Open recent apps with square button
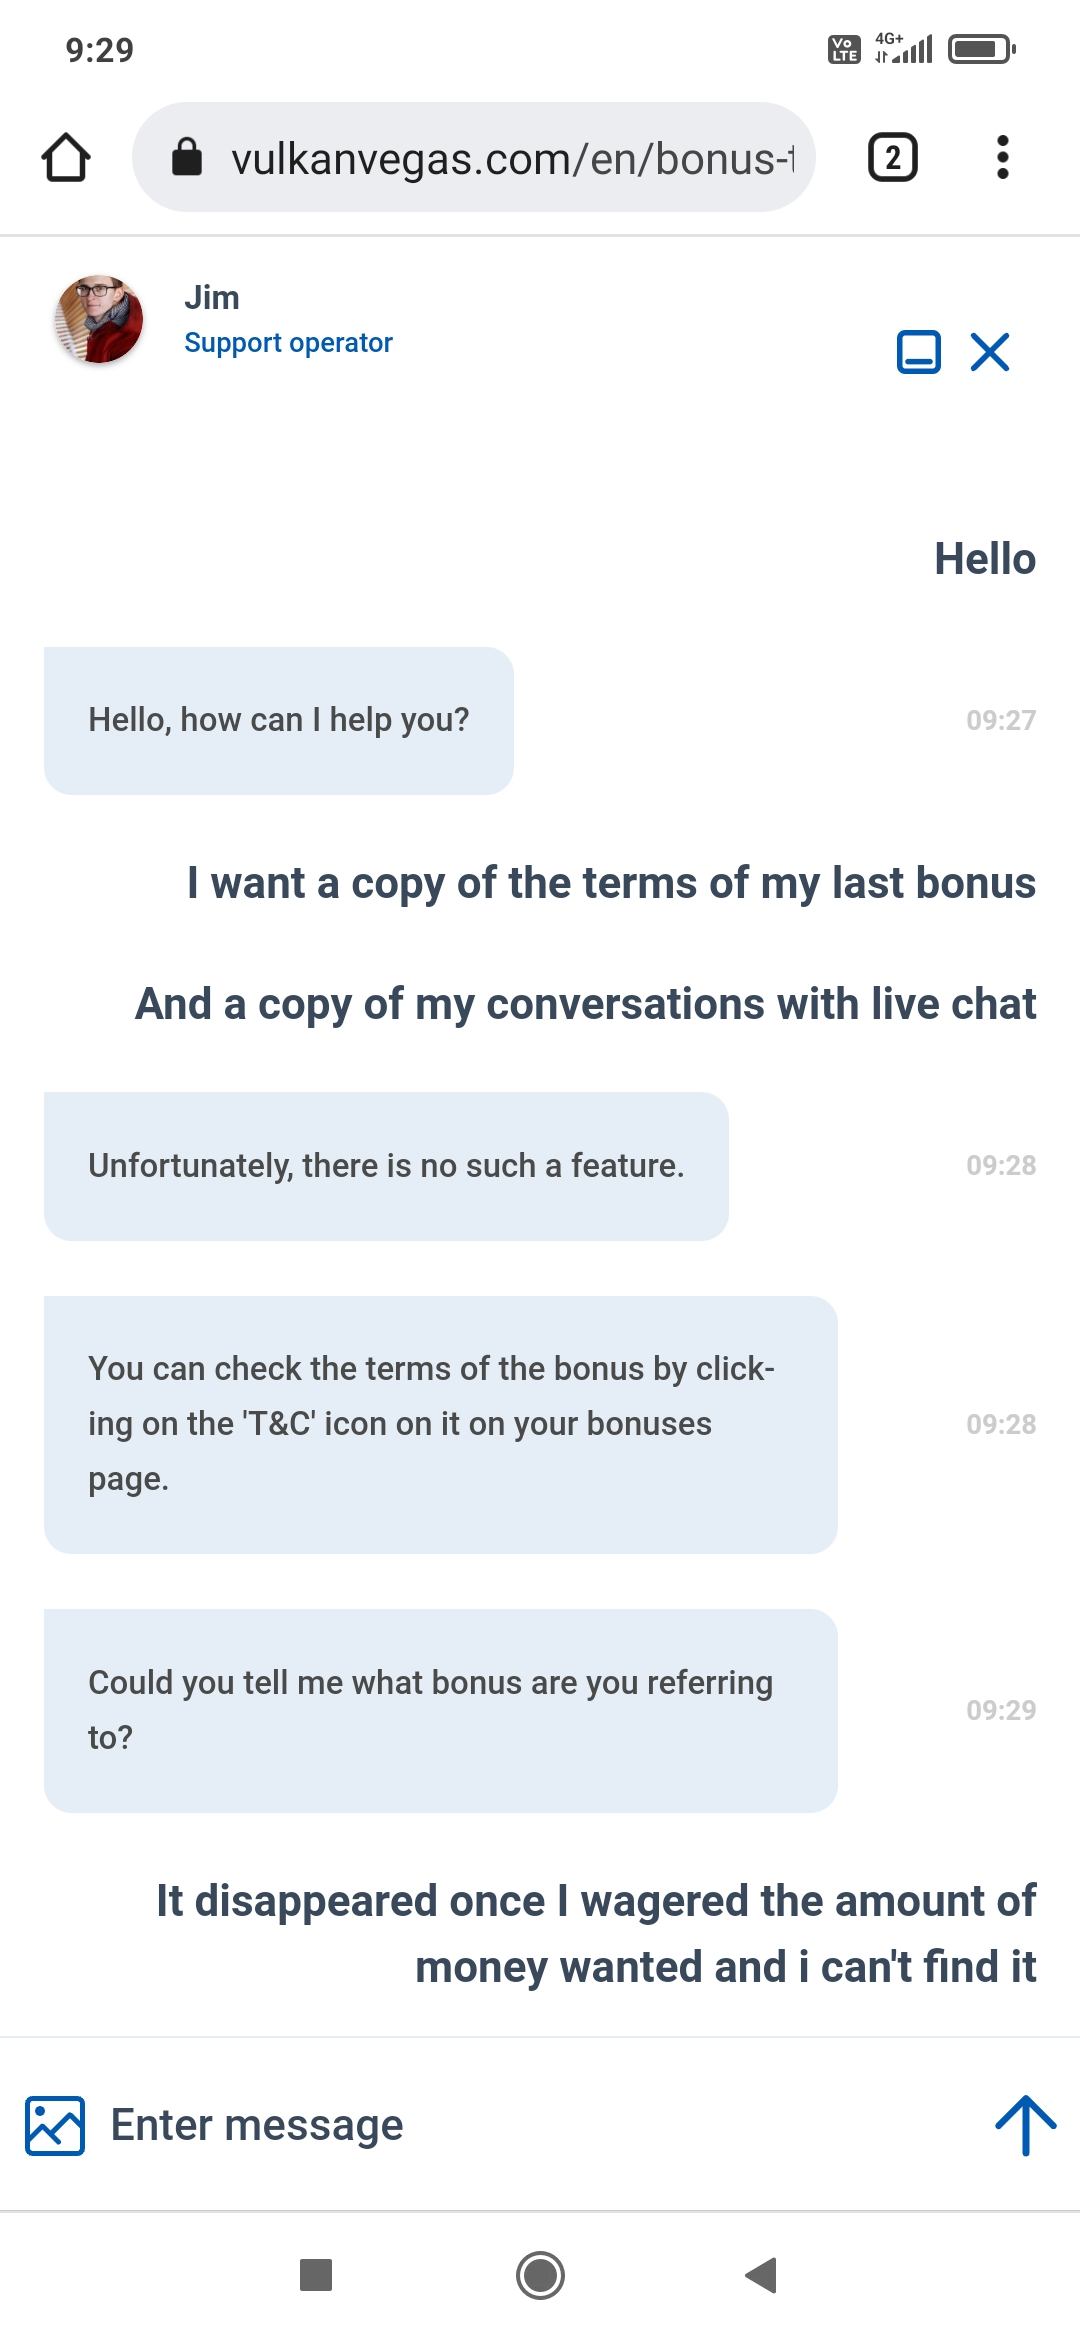The width and height of the screenshot is (1080, 2340). [x=316, y=2275]
